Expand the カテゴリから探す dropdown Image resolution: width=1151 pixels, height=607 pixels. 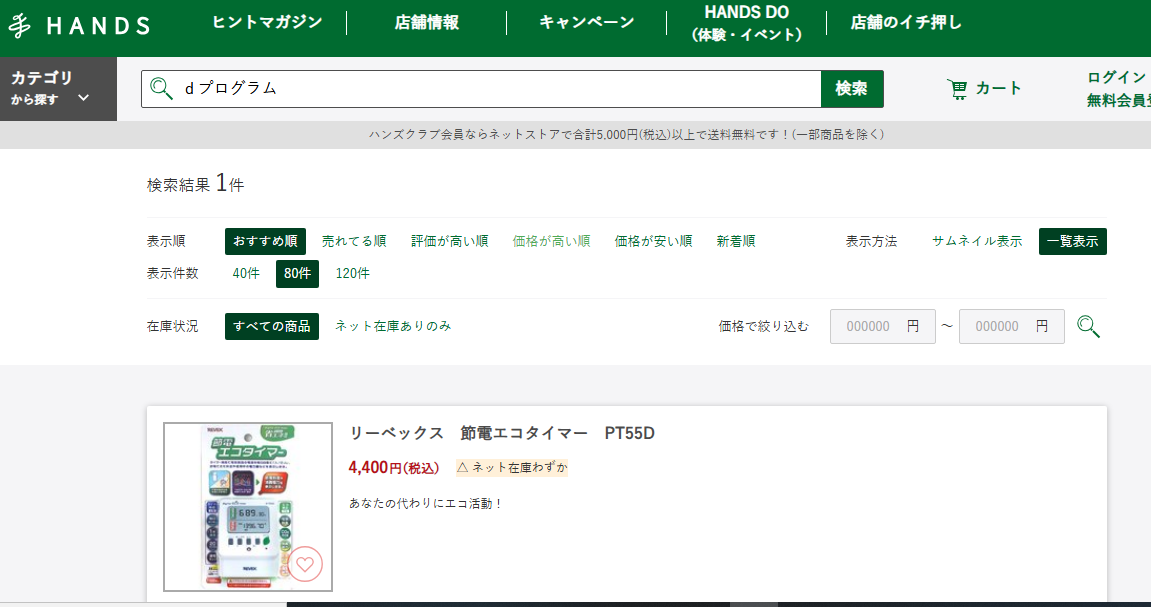(x=59, y=88)
